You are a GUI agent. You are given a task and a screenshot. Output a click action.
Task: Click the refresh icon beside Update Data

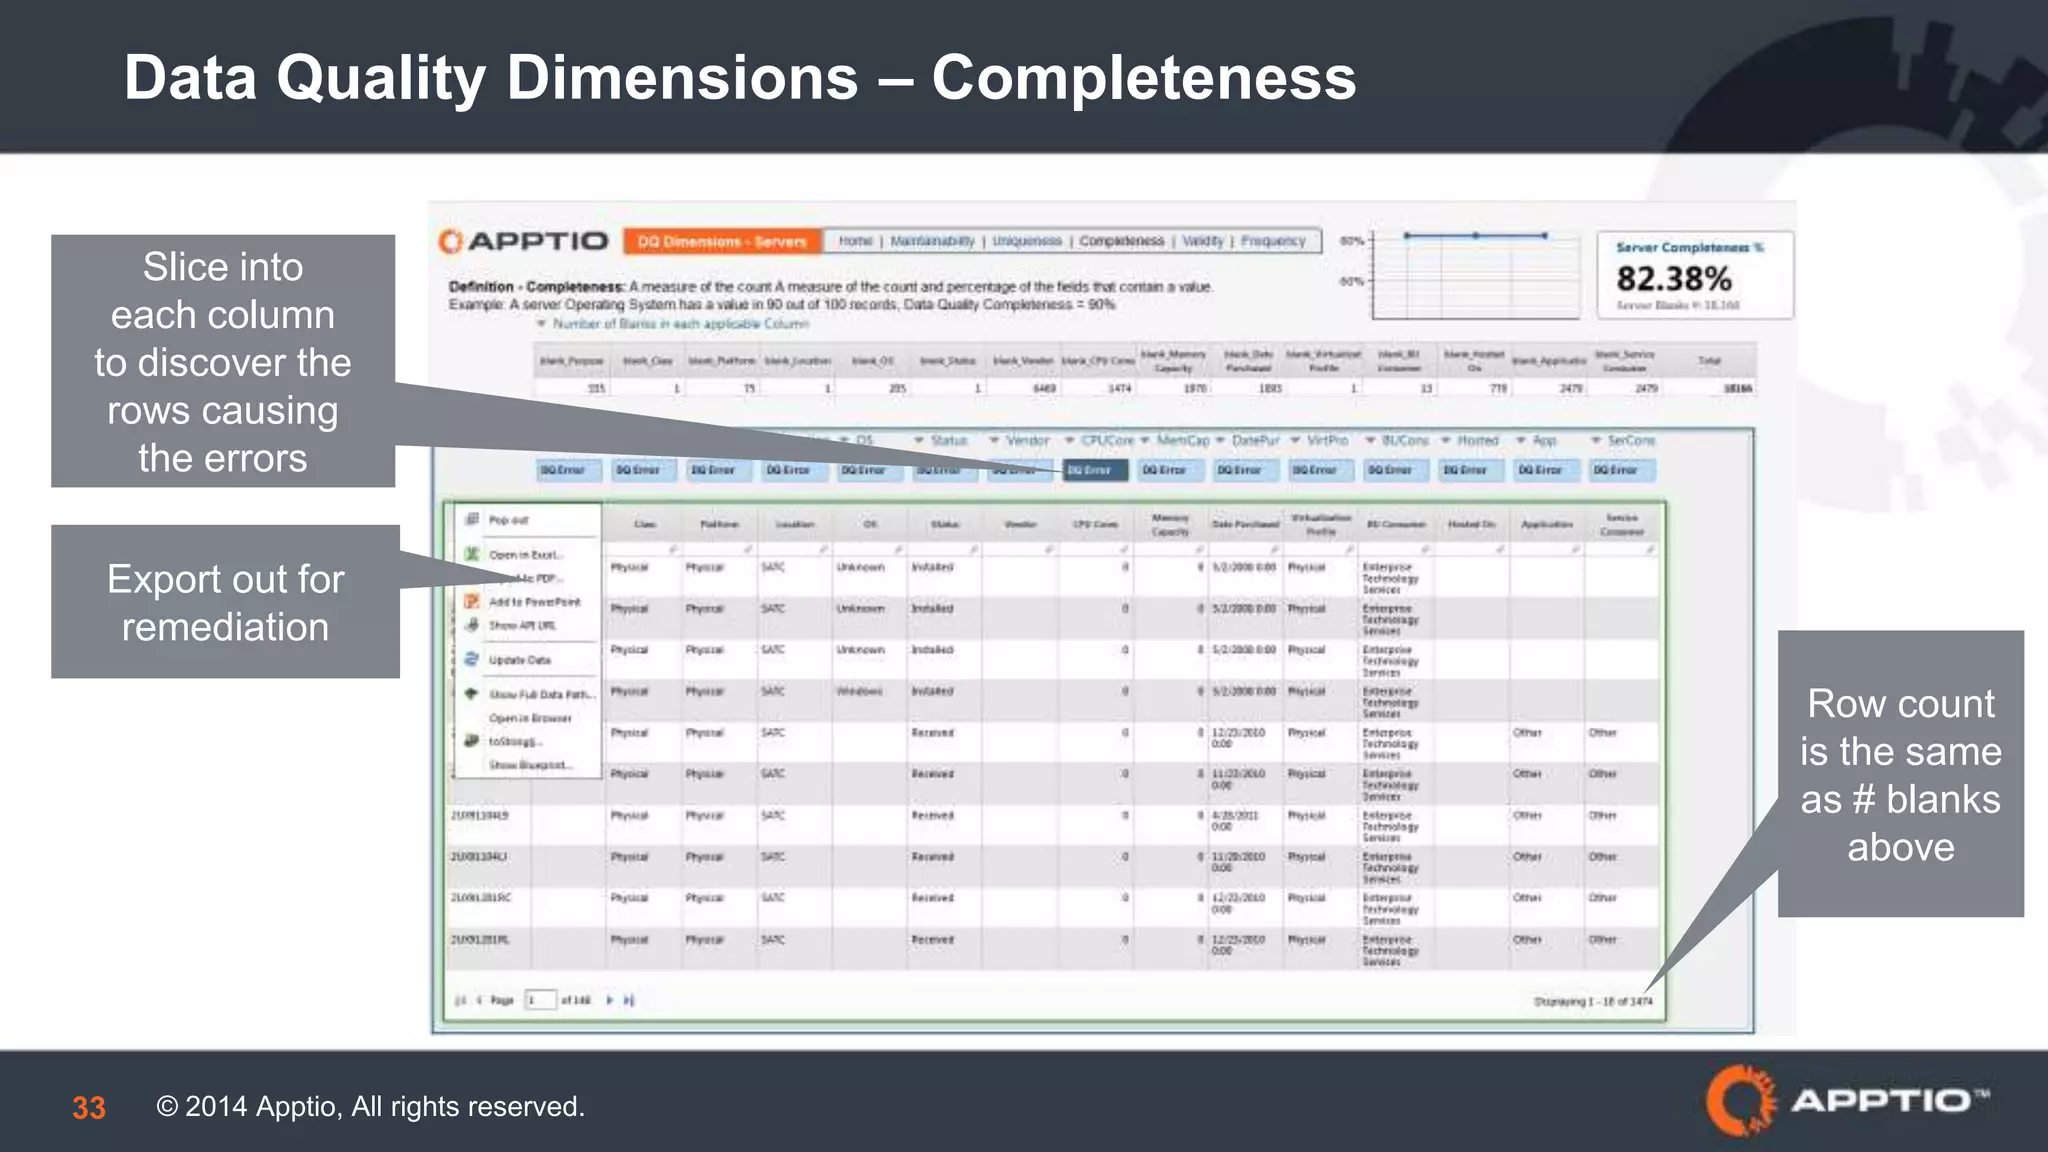point(472,659)
